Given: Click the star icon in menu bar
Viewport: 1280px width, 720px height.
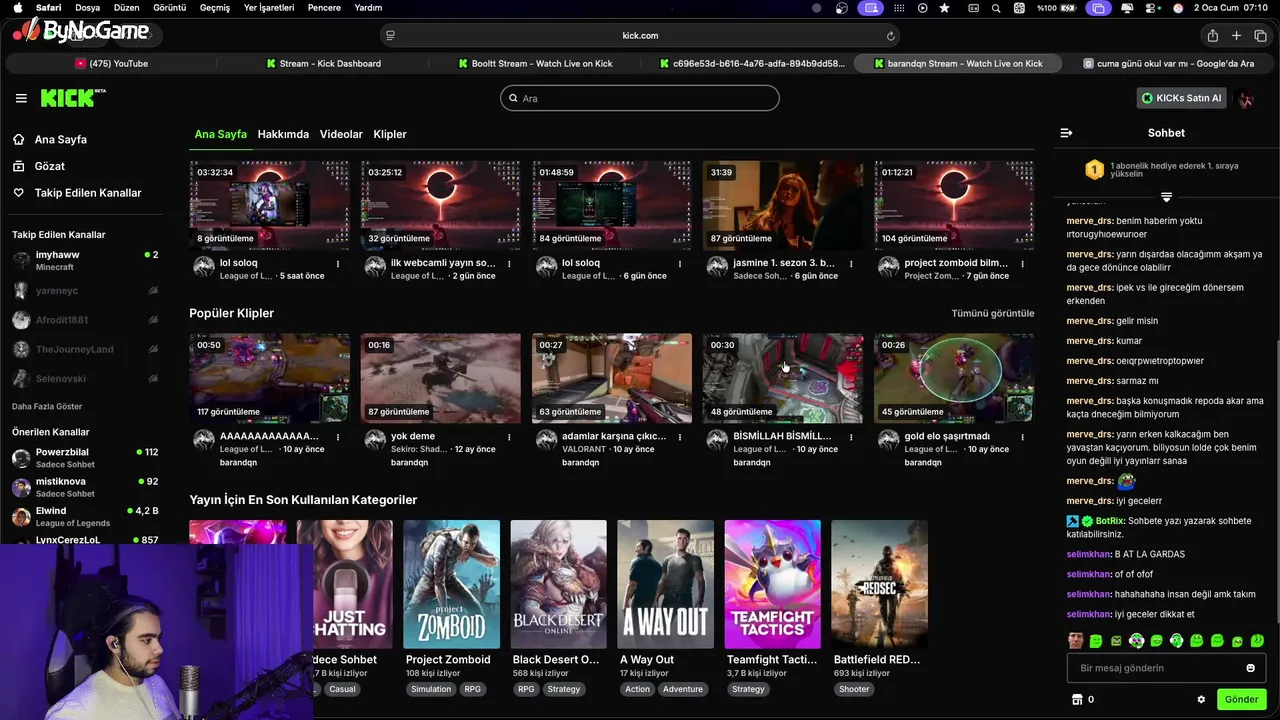Looking at the screenshot, I should pos(945,8).
